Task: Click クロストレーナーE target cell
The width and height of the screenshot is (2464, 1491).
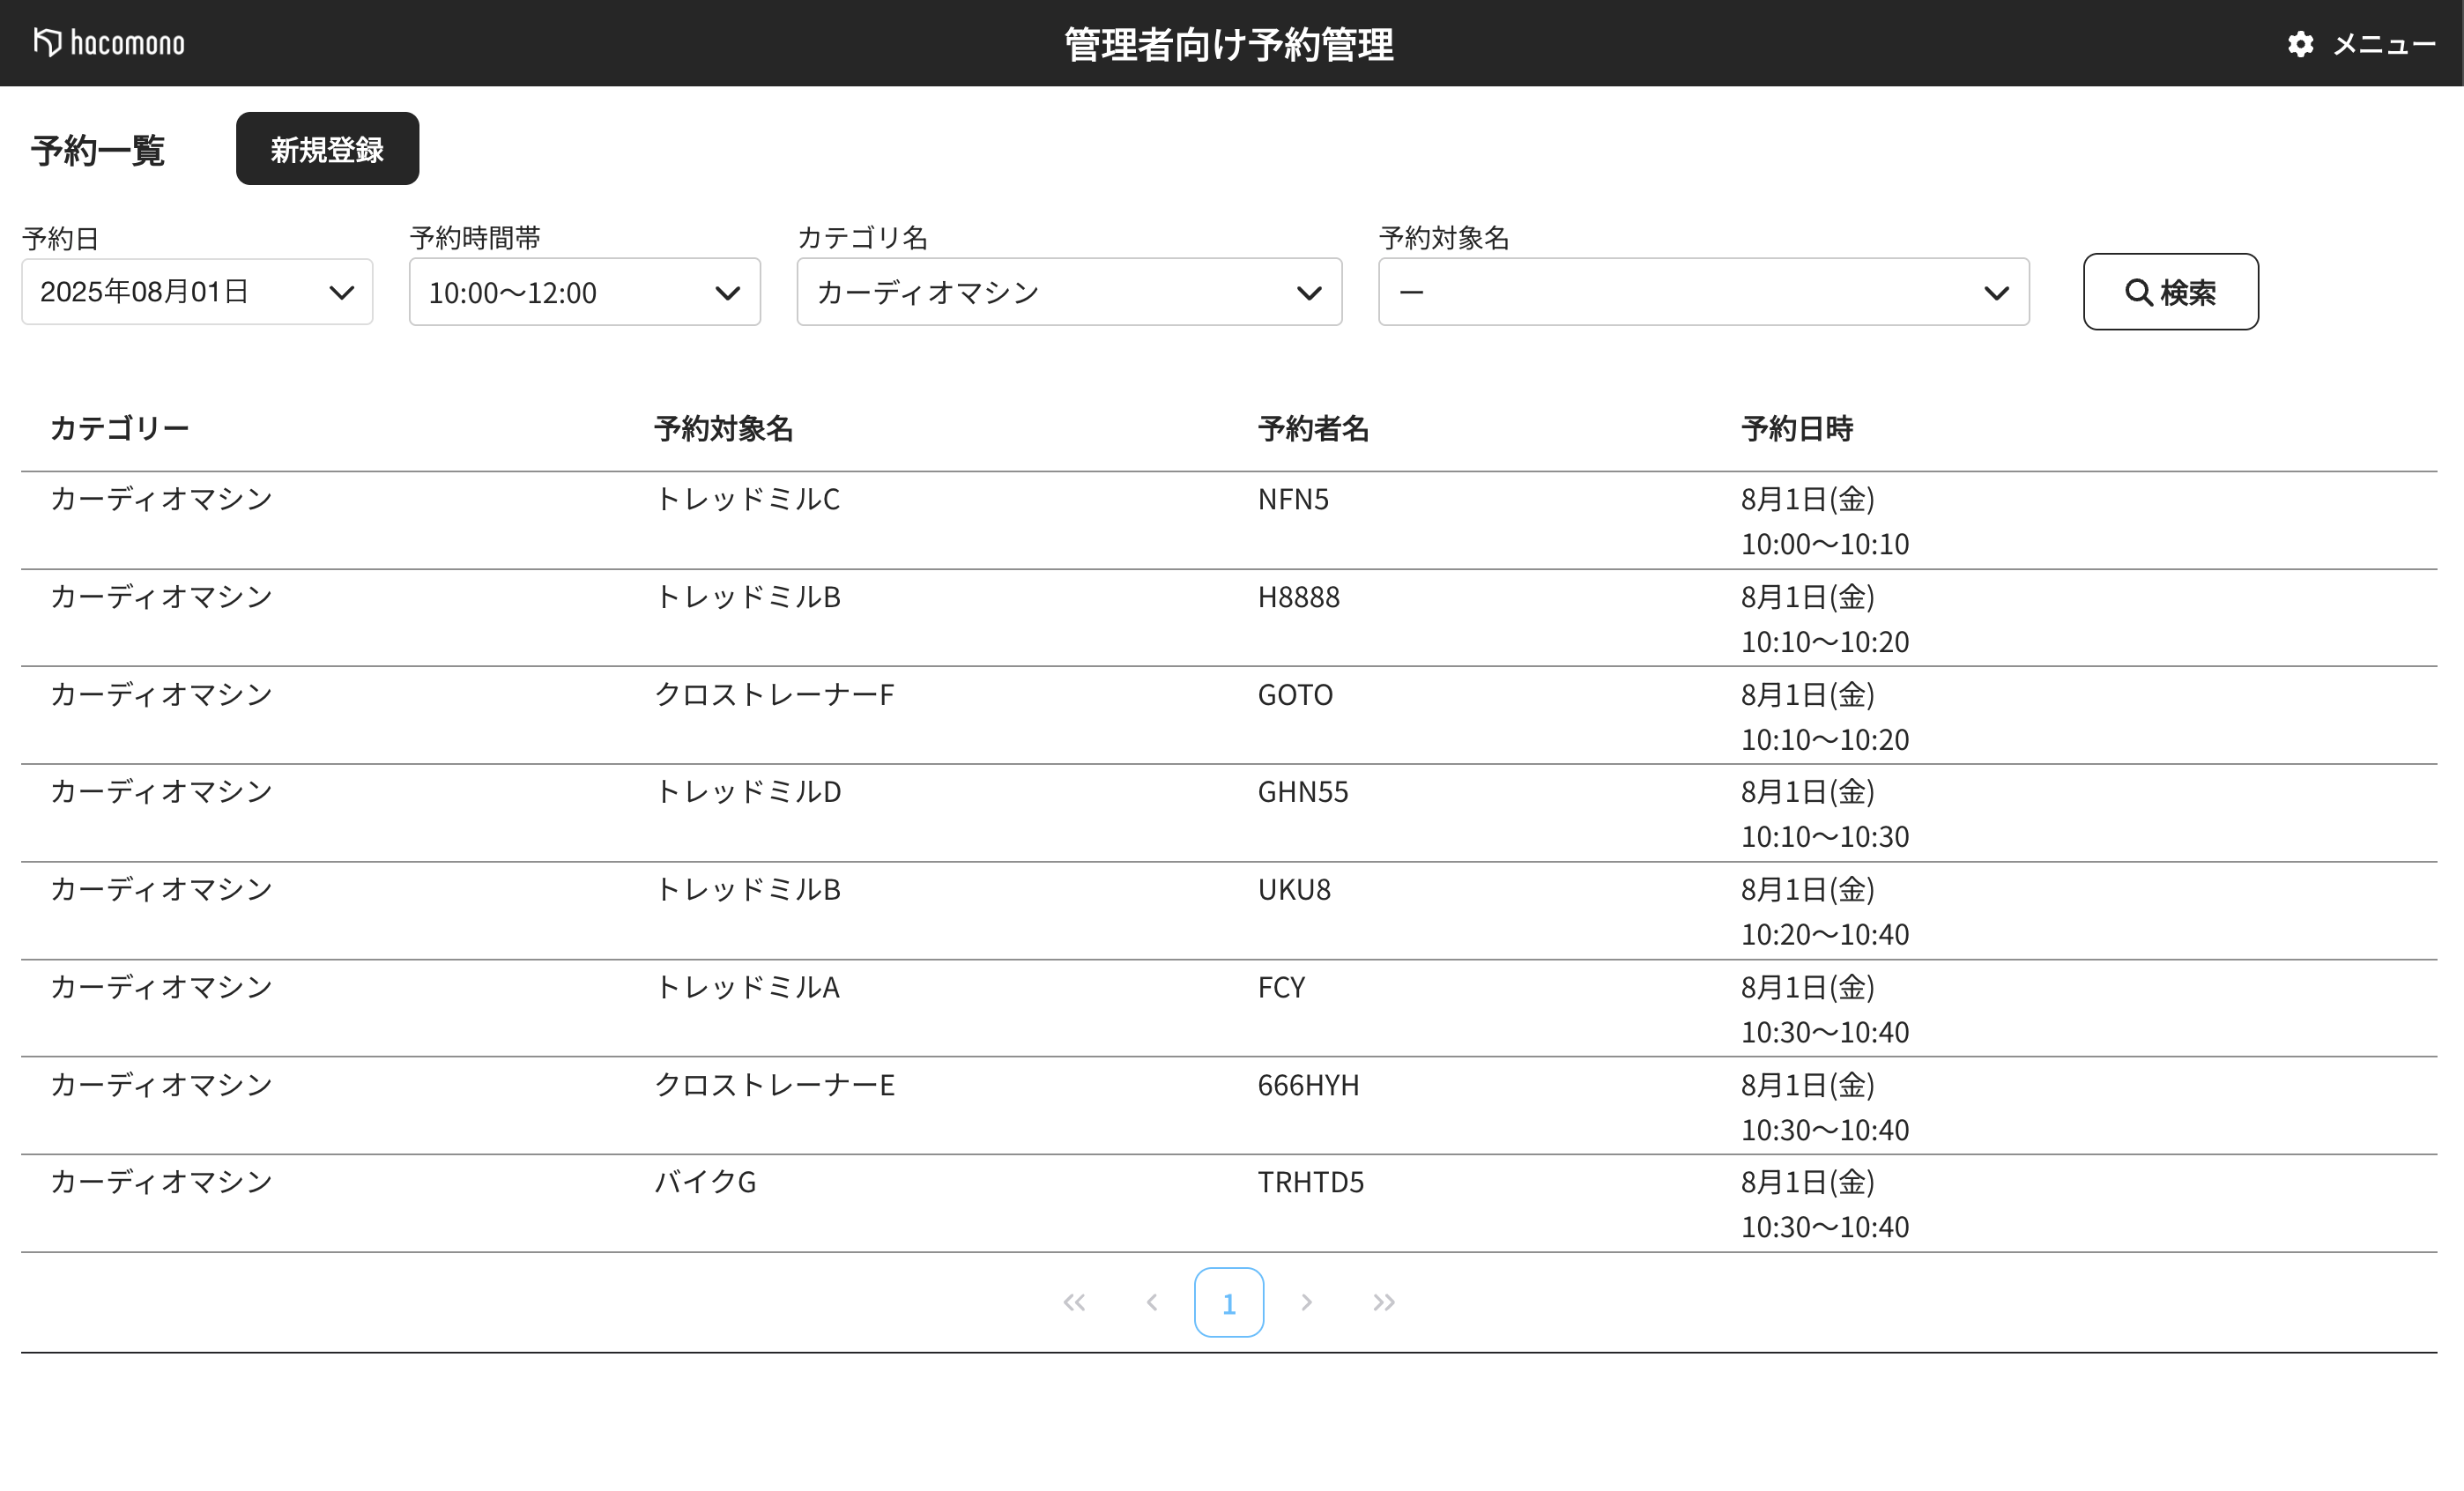Action: (x=774, y=1085)
